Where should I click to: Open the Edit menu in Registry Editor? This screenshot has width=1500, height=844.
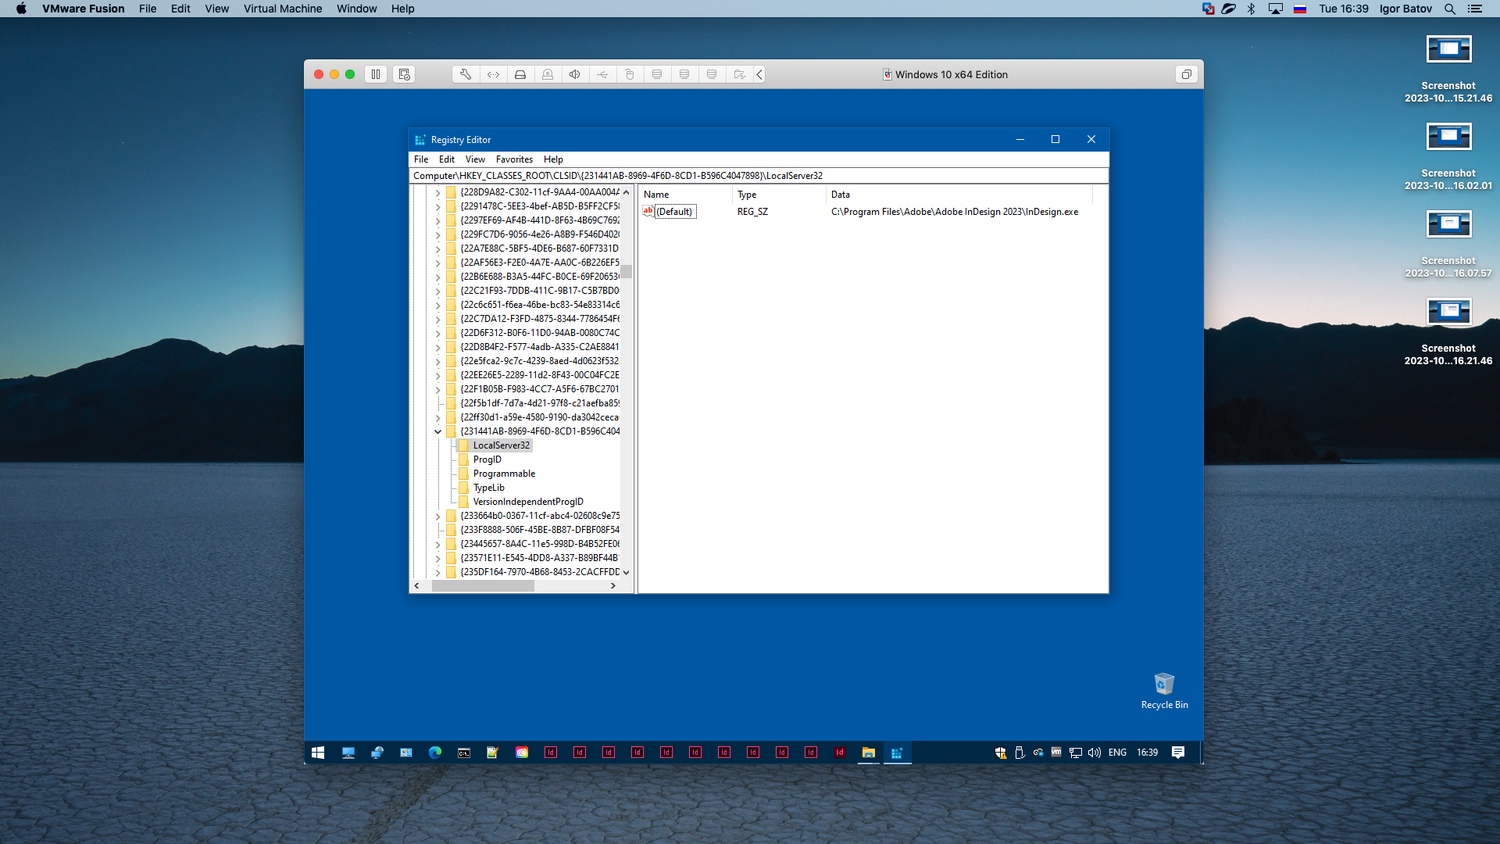(x=447, y=160)
